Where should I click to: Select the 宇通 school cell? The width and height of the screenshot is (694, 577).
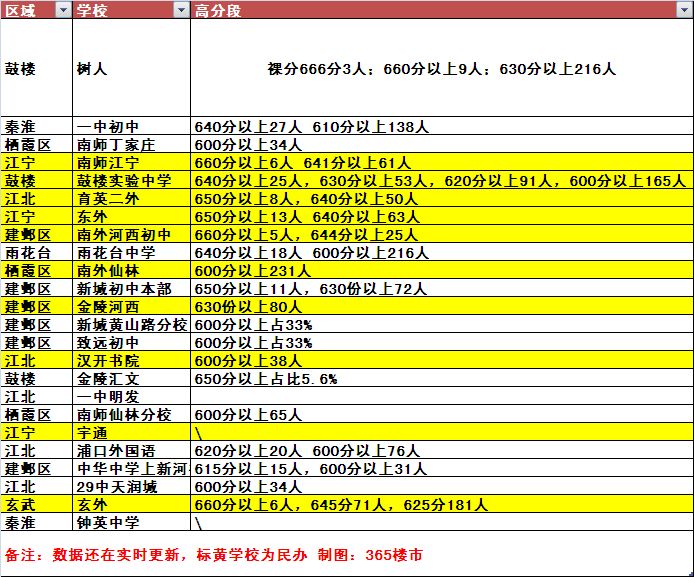point(131,433)
